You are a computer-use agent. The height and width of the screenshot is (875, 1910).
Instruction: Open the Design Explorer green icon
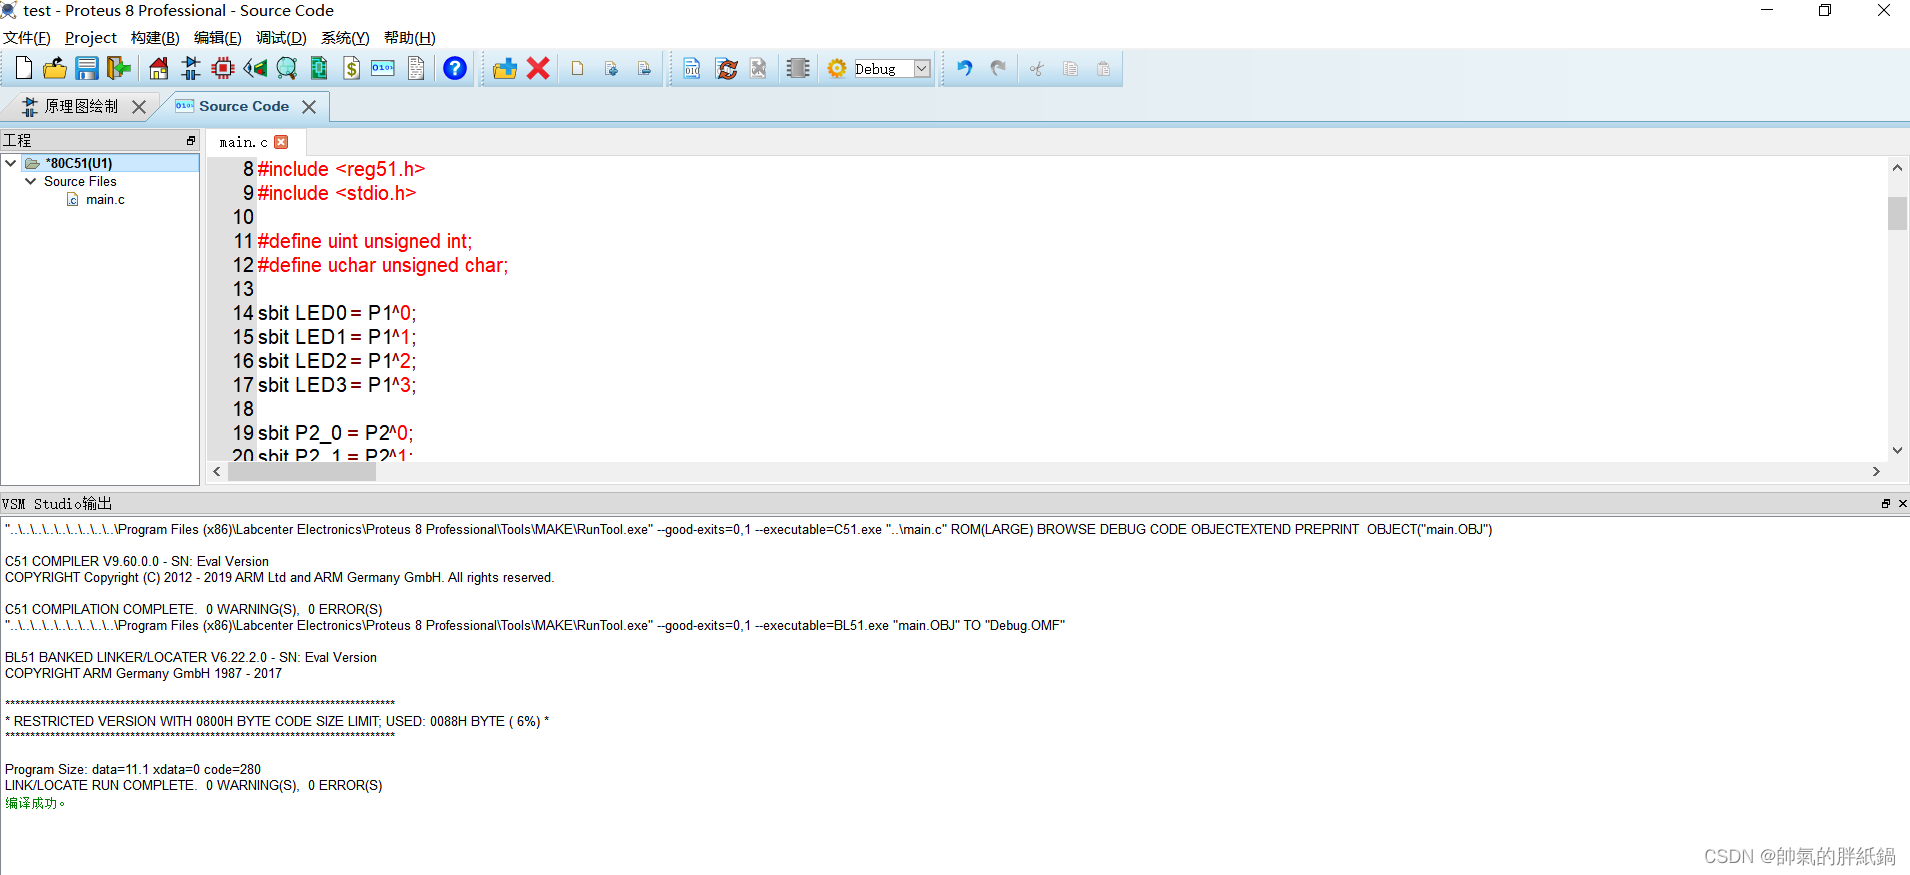pos(319,68)
